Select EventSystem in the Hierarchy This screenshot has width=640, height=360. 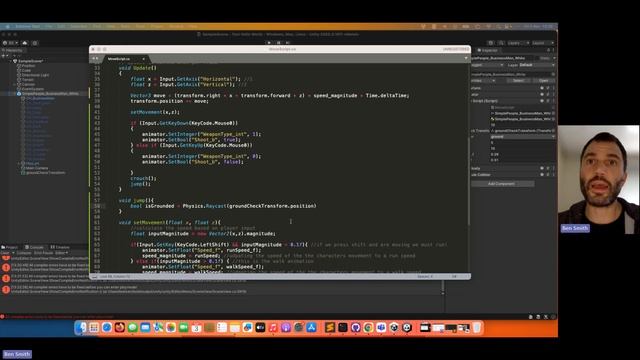(32, 89)
